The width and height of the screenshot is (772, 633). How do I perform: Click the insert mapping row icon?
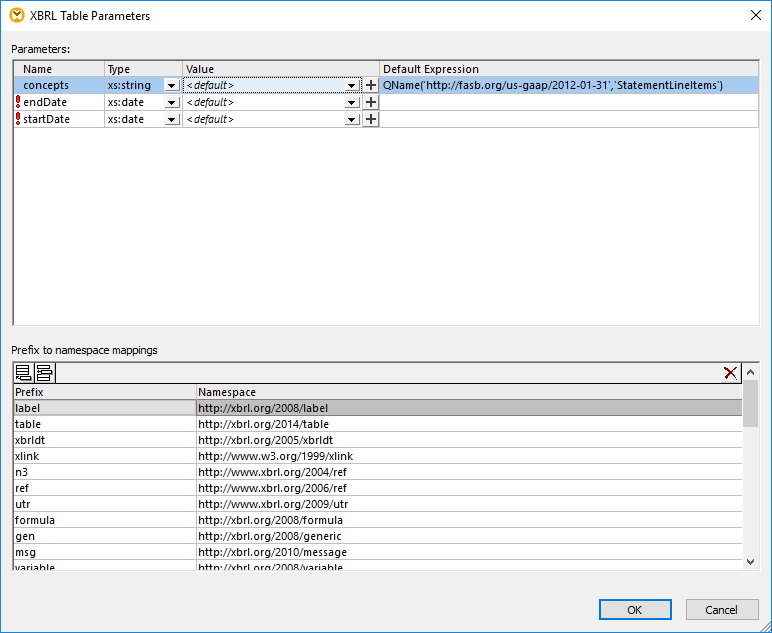point(44,373)
